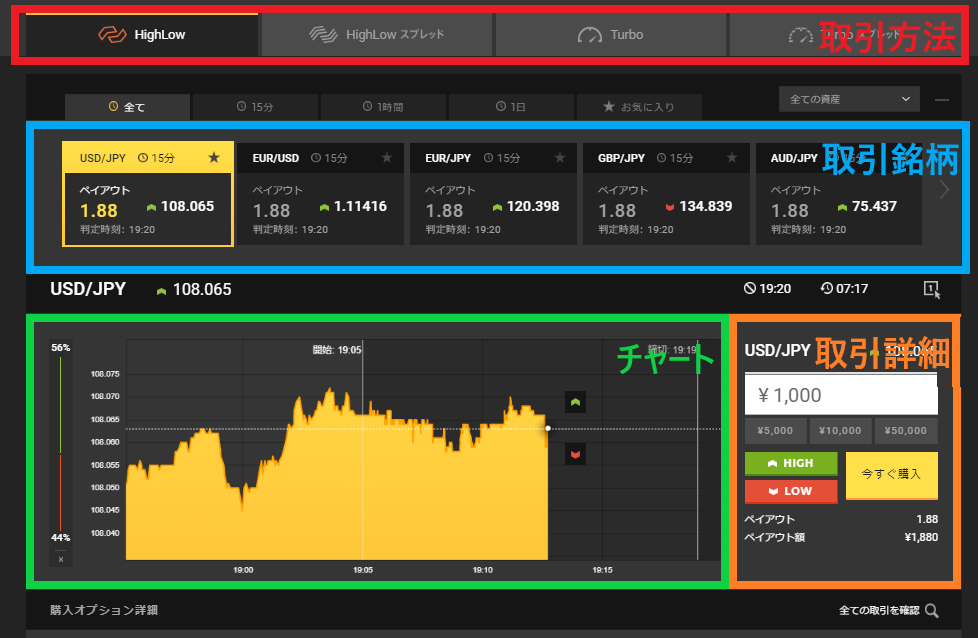The image size is (978, 638).
Task: Click ペイアウト額 ¥1,880 value
Action: point(921,537)
